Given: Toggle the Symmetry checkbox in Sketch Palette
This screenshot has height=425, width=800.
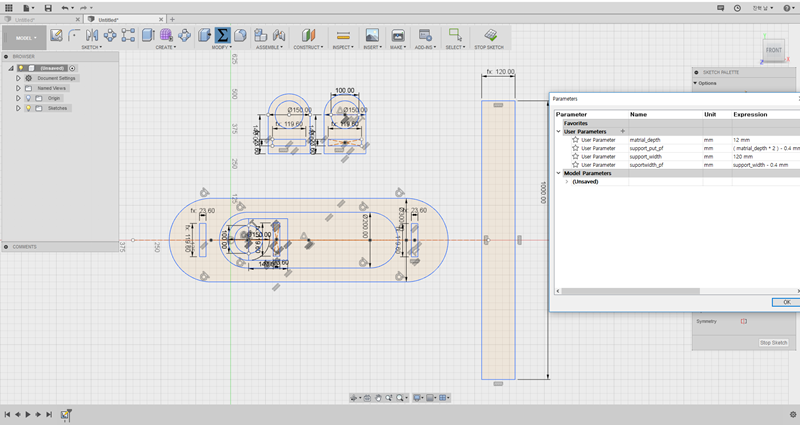Looking at the screenshot, I should click(x=743, y=321).
